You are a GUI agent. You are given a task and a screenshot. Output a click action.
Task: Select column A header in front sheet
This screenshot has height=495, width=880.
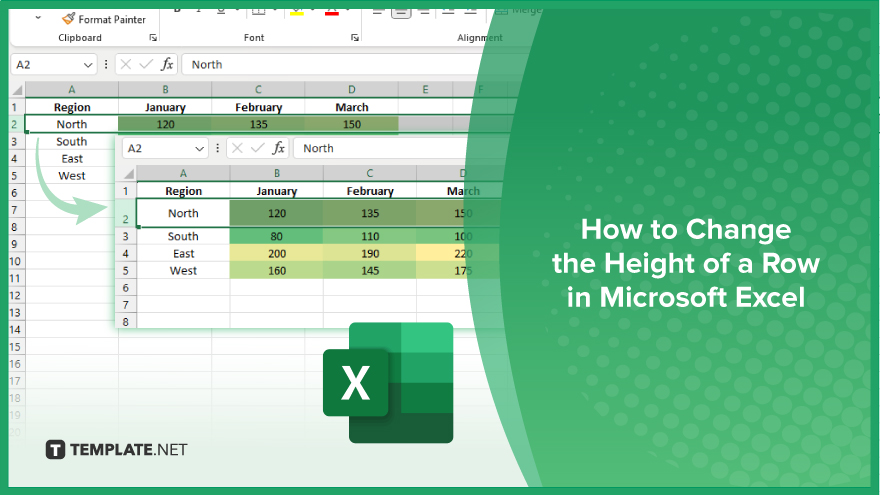click(x=183, y=173)
